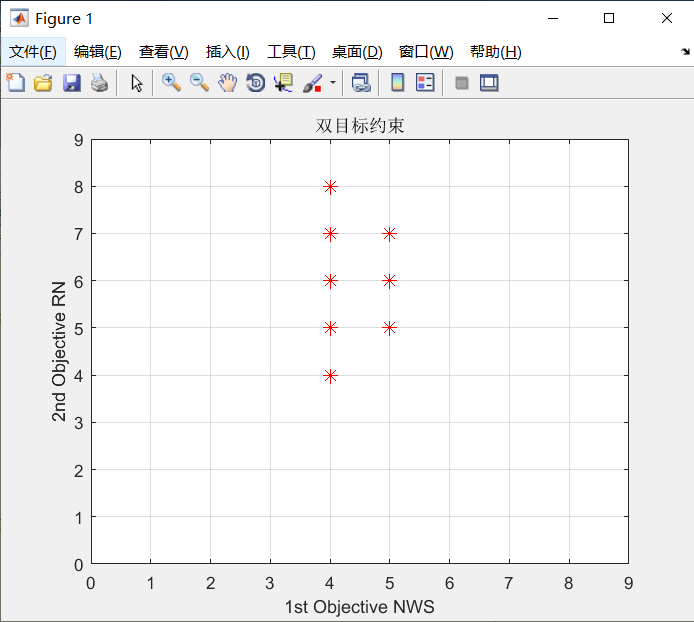Select the Edit Plot arrow tool
This screenshot has width=694, height=622.
click(x=137, y=83)
